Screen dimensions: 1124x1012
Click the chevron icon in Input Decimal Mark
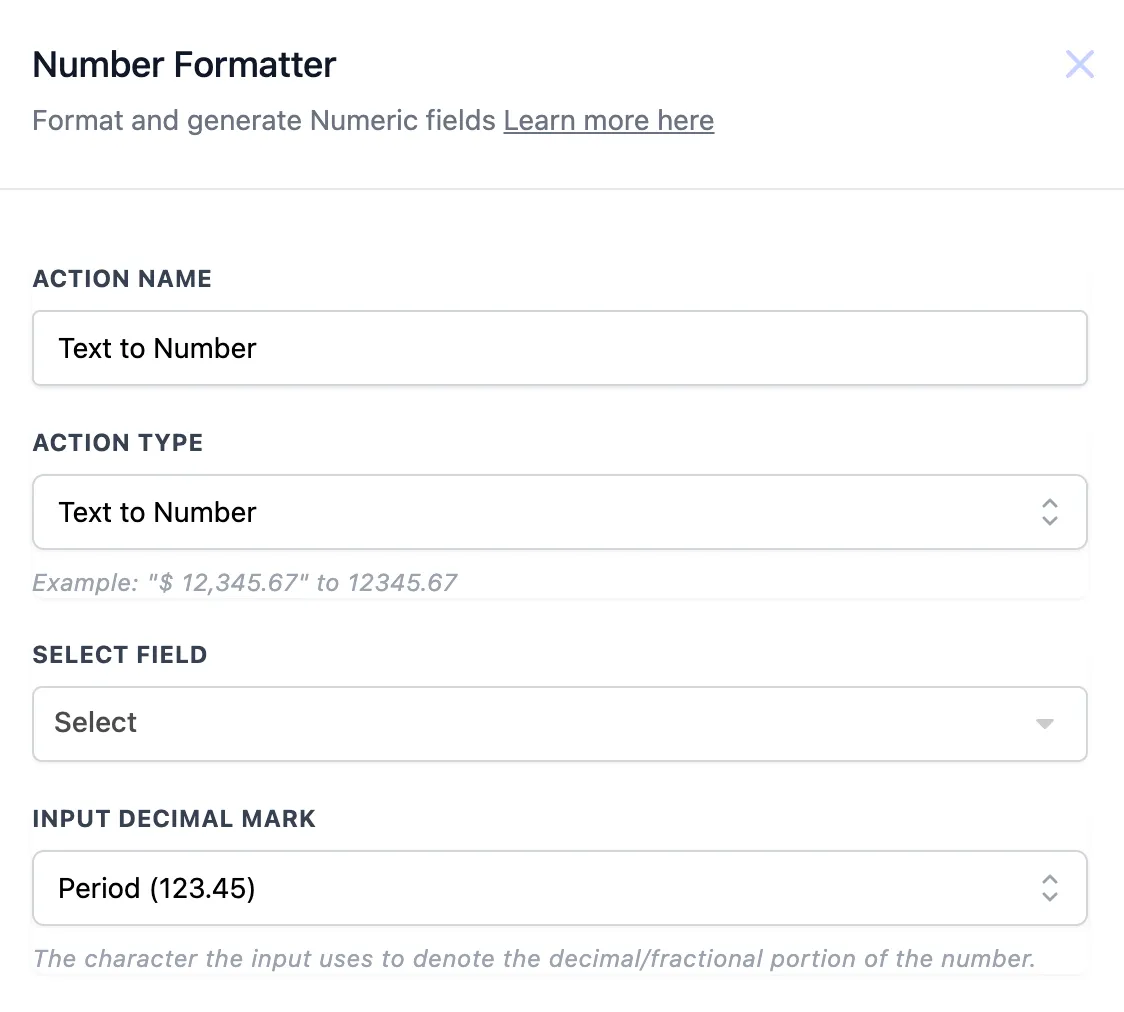tap(1049, 888)
